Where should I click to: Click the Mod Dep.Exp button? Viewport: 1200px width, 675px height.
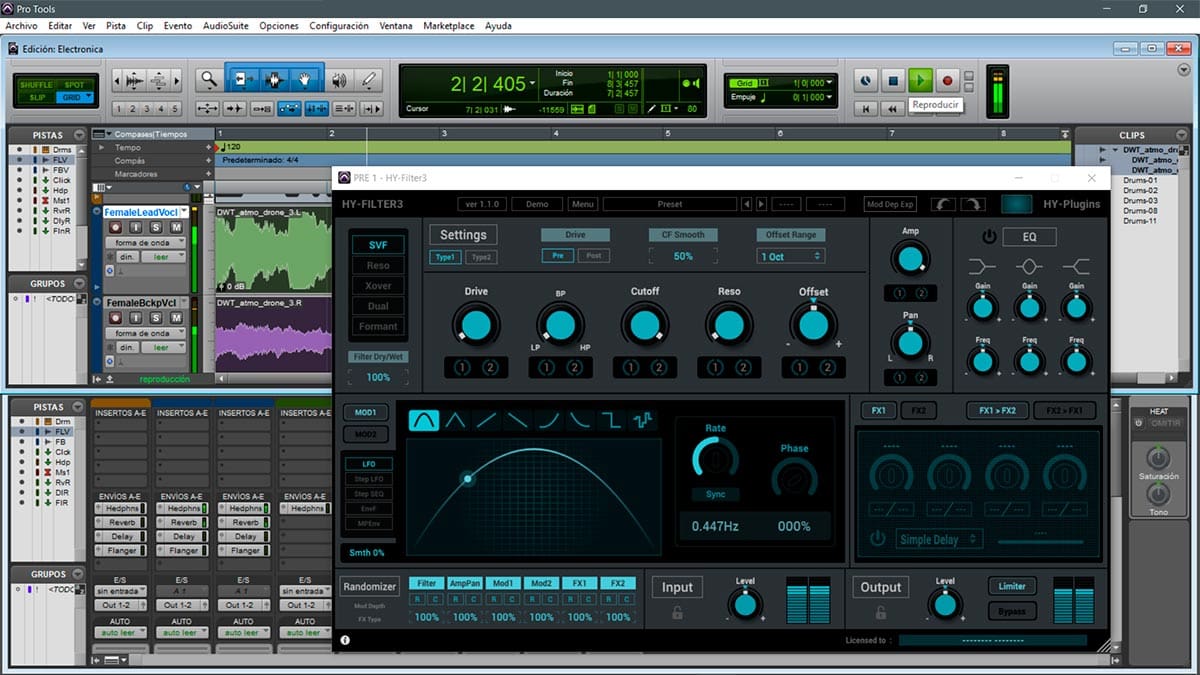point(891,204)
